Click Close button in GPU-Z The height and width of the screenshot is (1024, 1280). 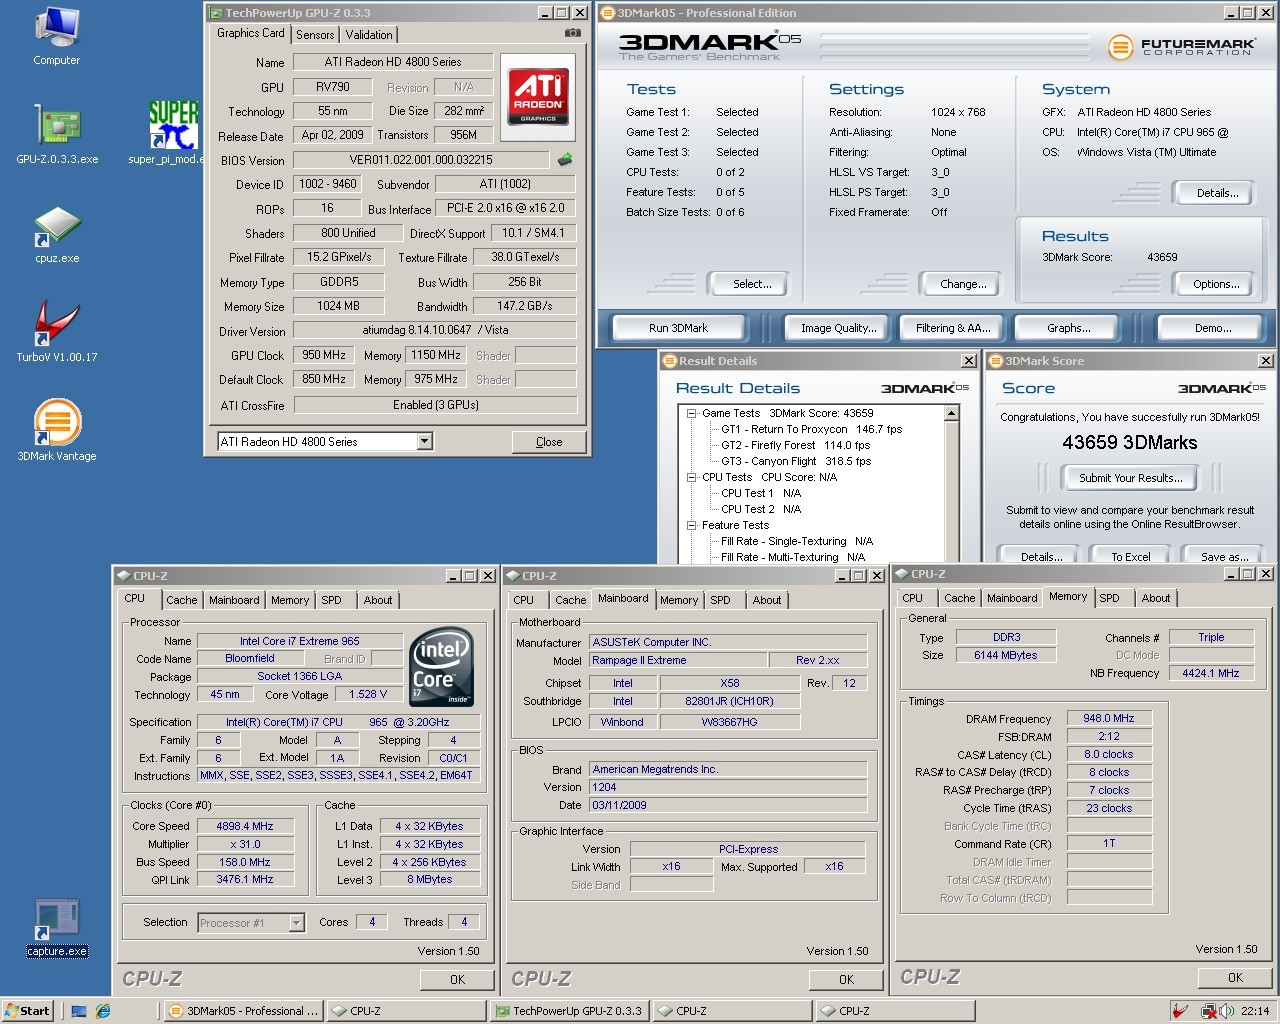(549, 442)
